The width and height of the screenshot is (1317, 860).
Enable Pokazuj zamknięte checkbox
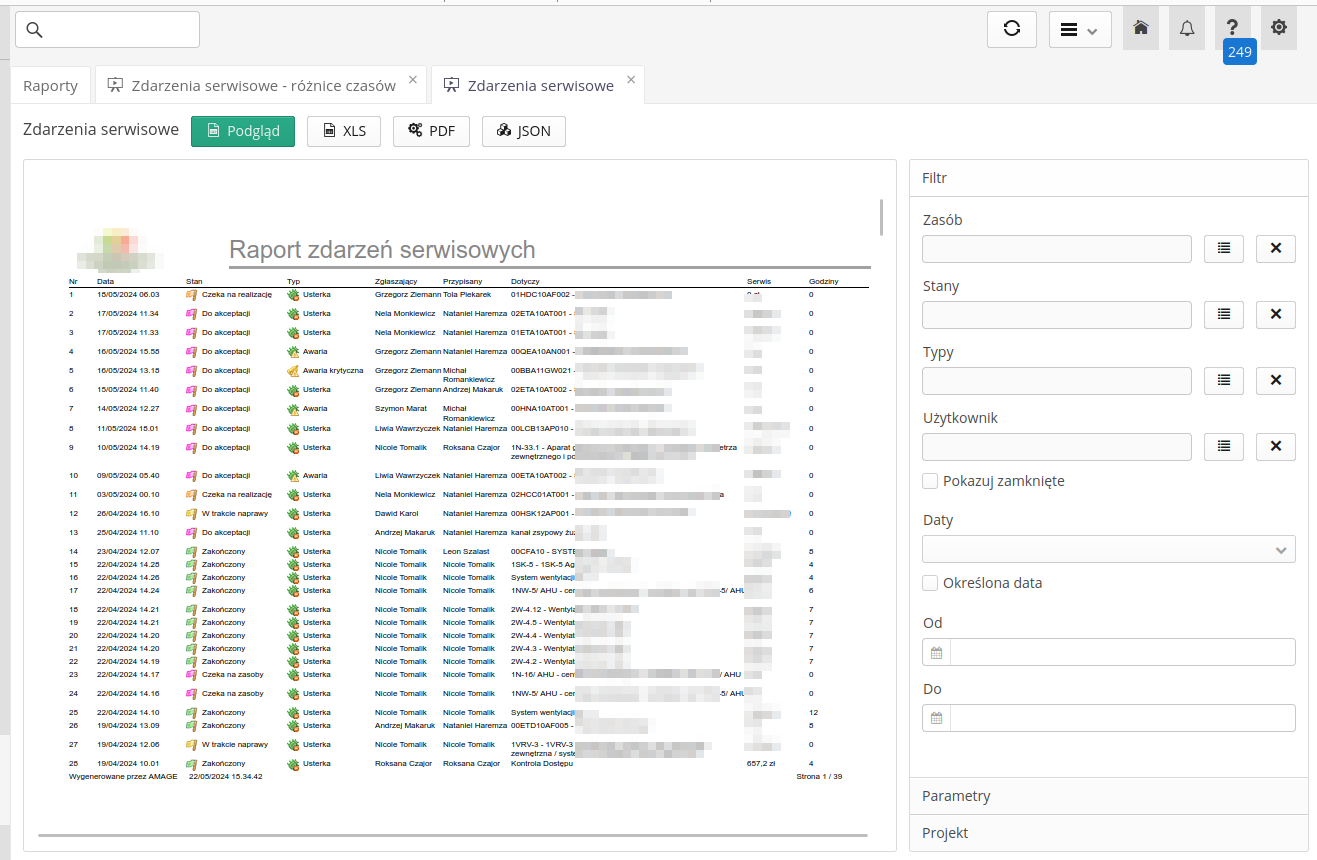pyautogui.click(x=931, y=481)
